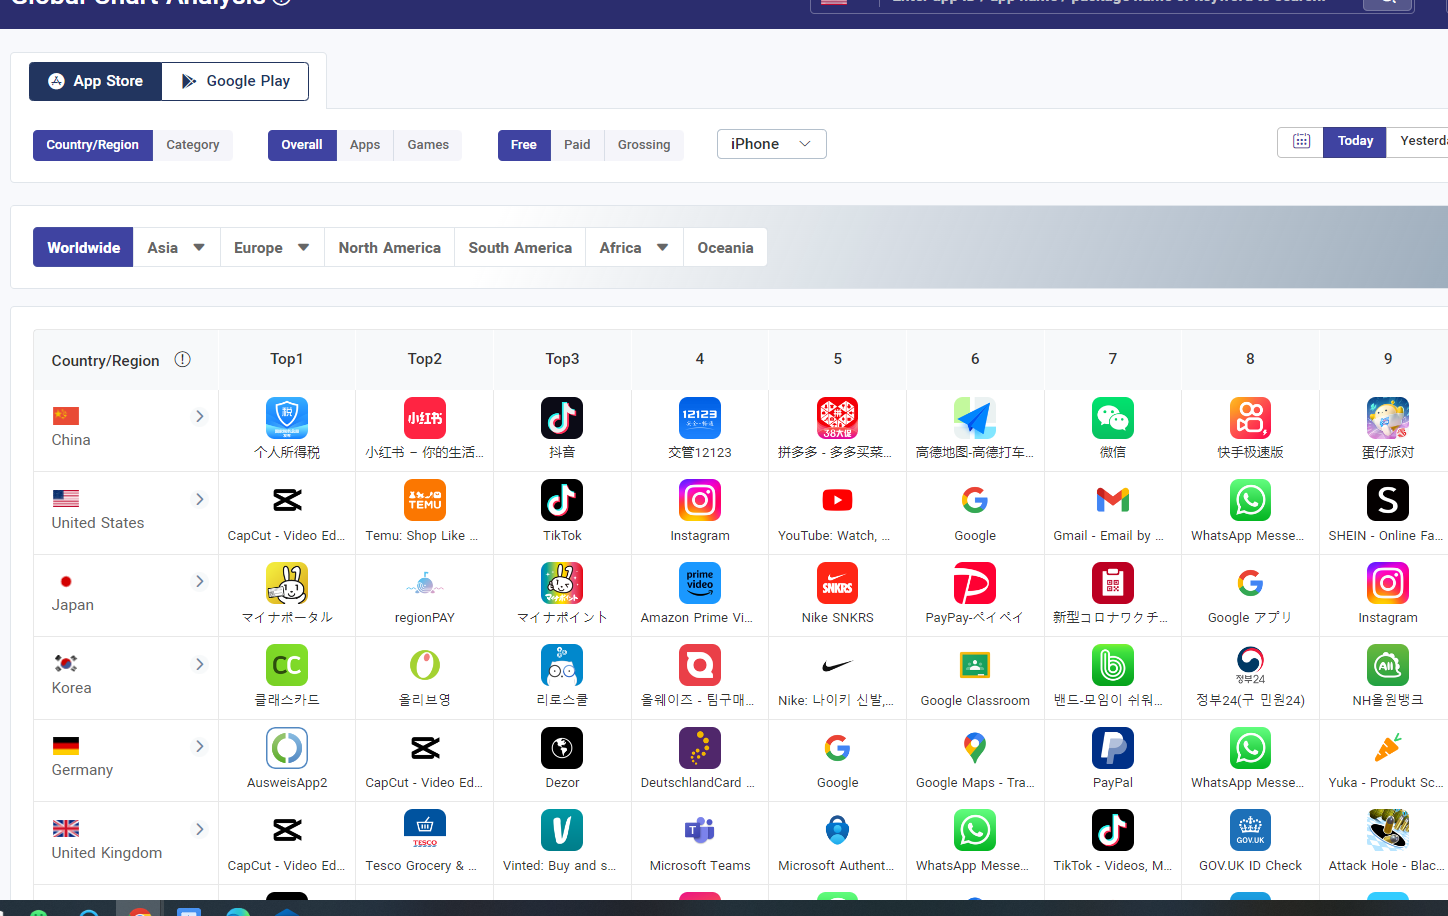The width and height of the screenshot is (1448, 916).
Task: Select the Nike SNKRS app icon
Action: (837, 583)
